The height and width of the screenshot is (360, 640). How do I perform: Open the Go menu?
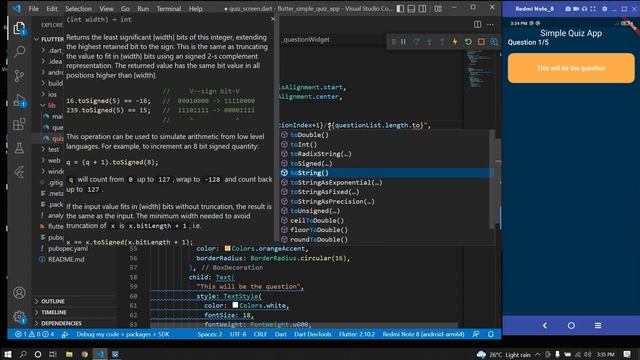[125, 8]
